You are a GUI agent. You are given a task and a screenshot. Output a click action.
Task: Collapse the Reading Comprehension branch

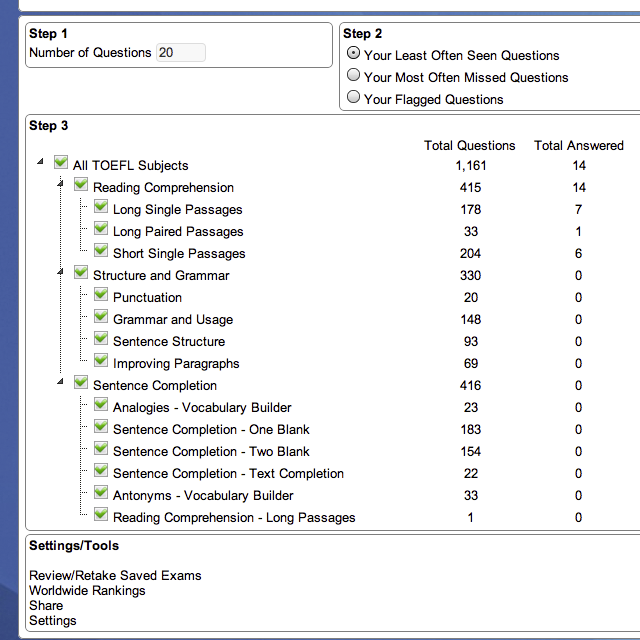tap(60, 184)
